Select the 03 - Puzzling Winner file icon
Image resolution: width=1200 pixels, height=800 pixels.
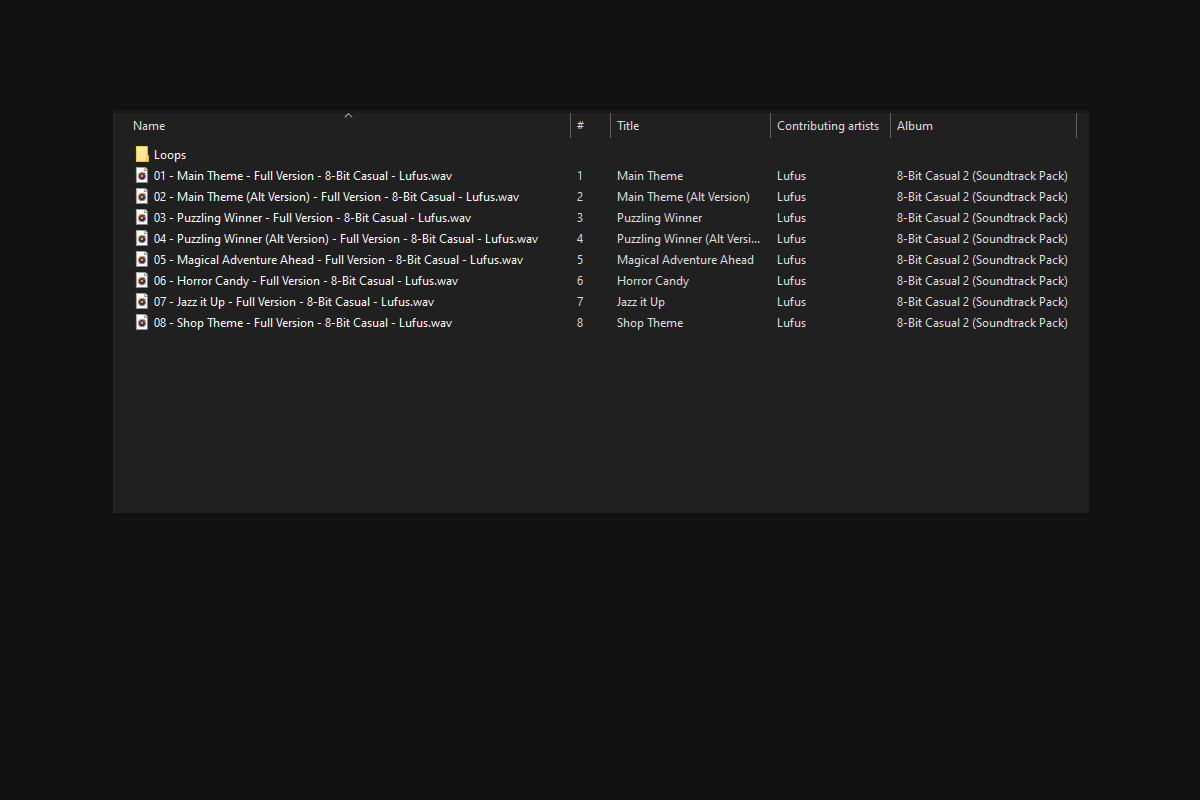coord(142,218)
